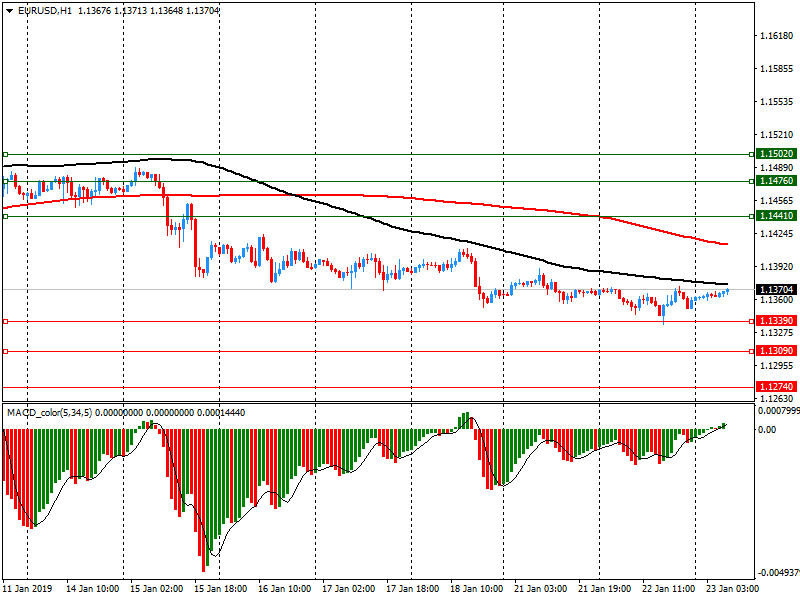
Task: Click the 1.14760 green resistance price label
Action: point(776,181)
